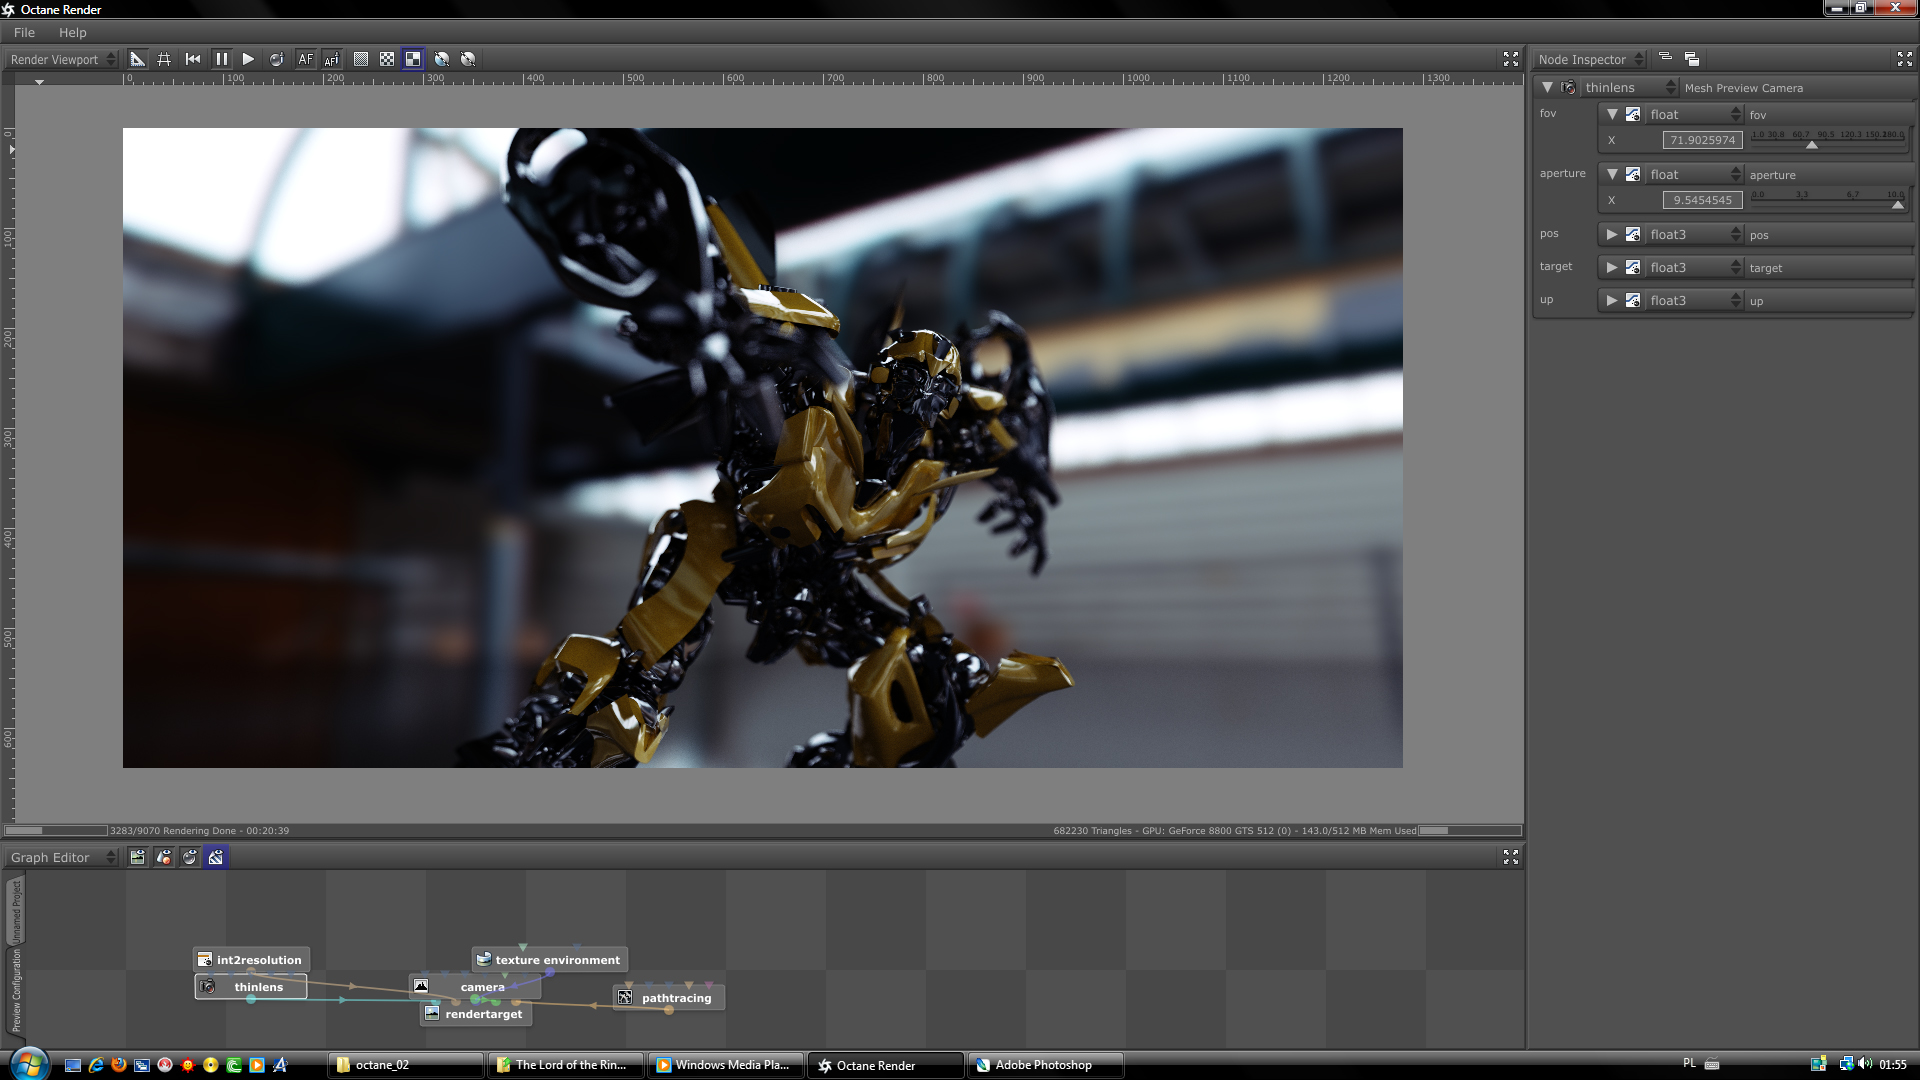Viewport: 1920px width, 1080px height.
Task: Collapse the aperture float parameter
Action: pyautogui.click(x=1611, y=174)
